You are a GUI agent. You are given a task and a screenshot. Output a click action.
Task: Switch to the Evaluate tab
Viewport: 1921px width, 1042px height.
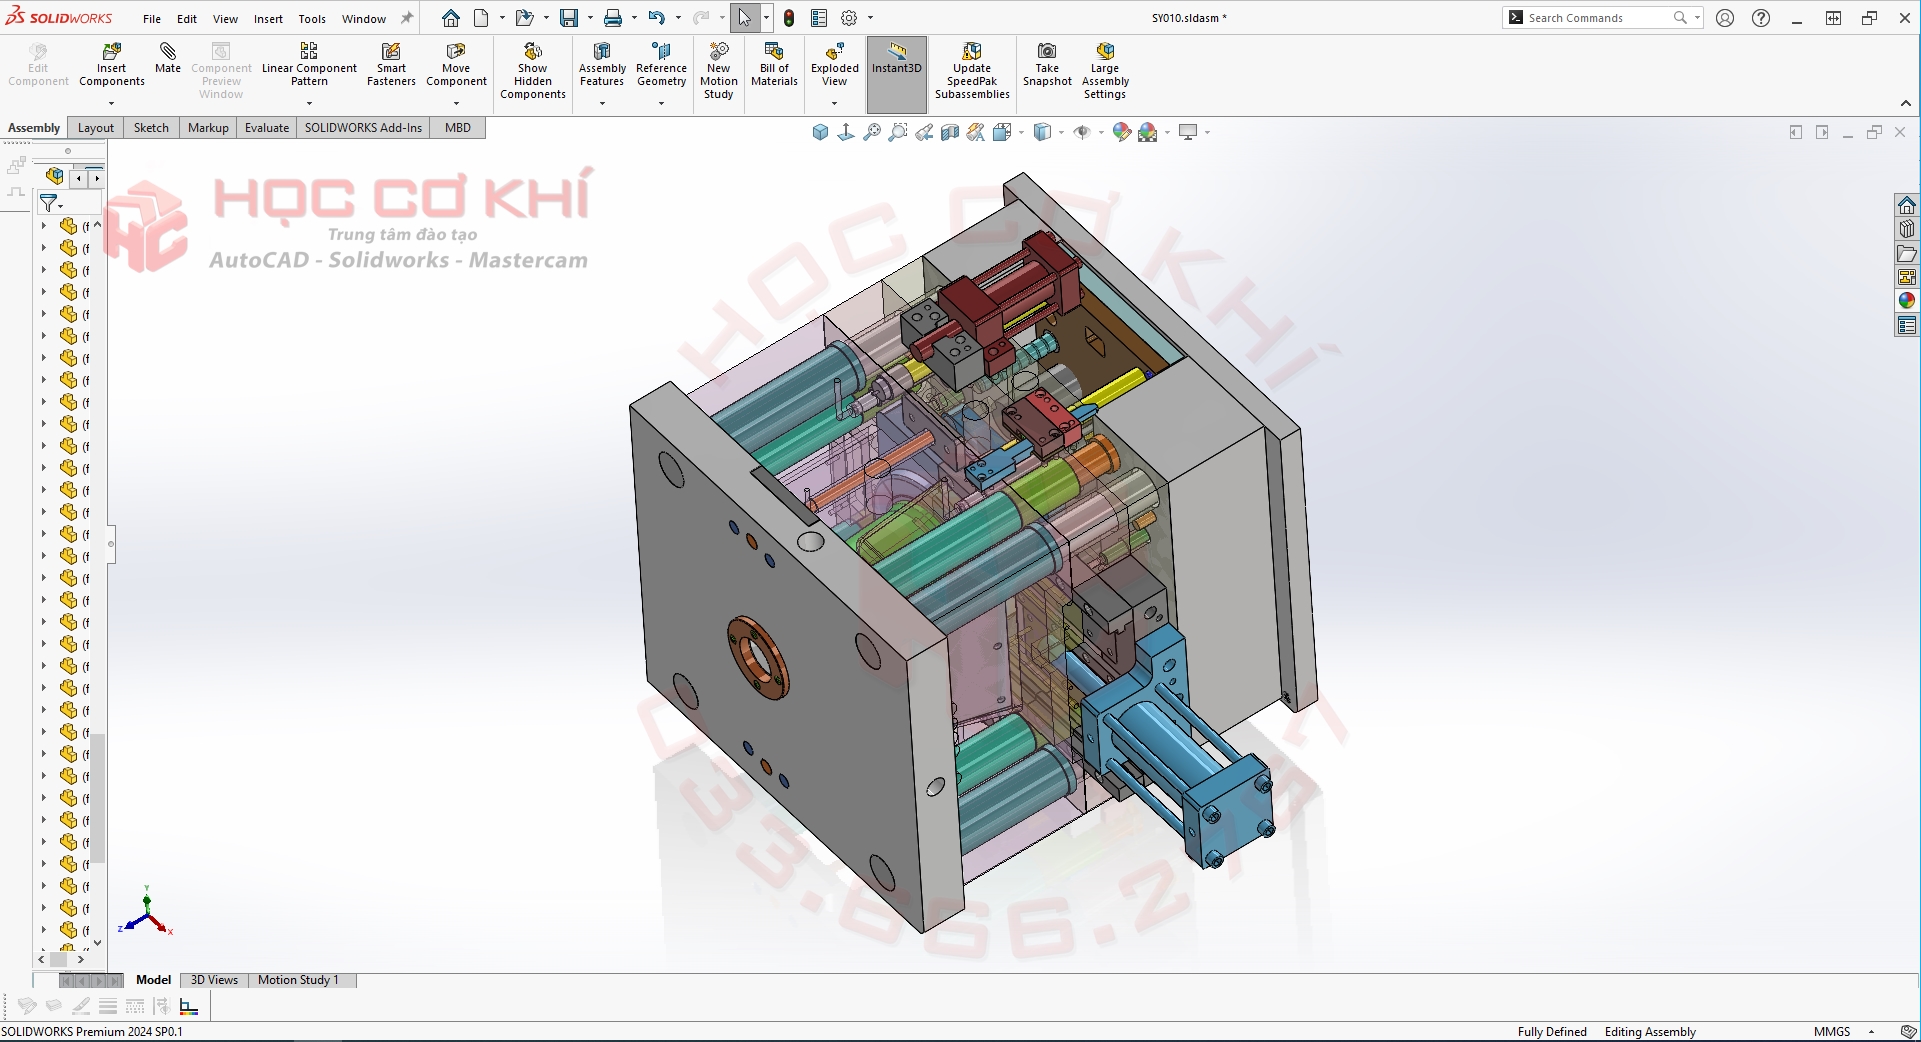[267, 128]
